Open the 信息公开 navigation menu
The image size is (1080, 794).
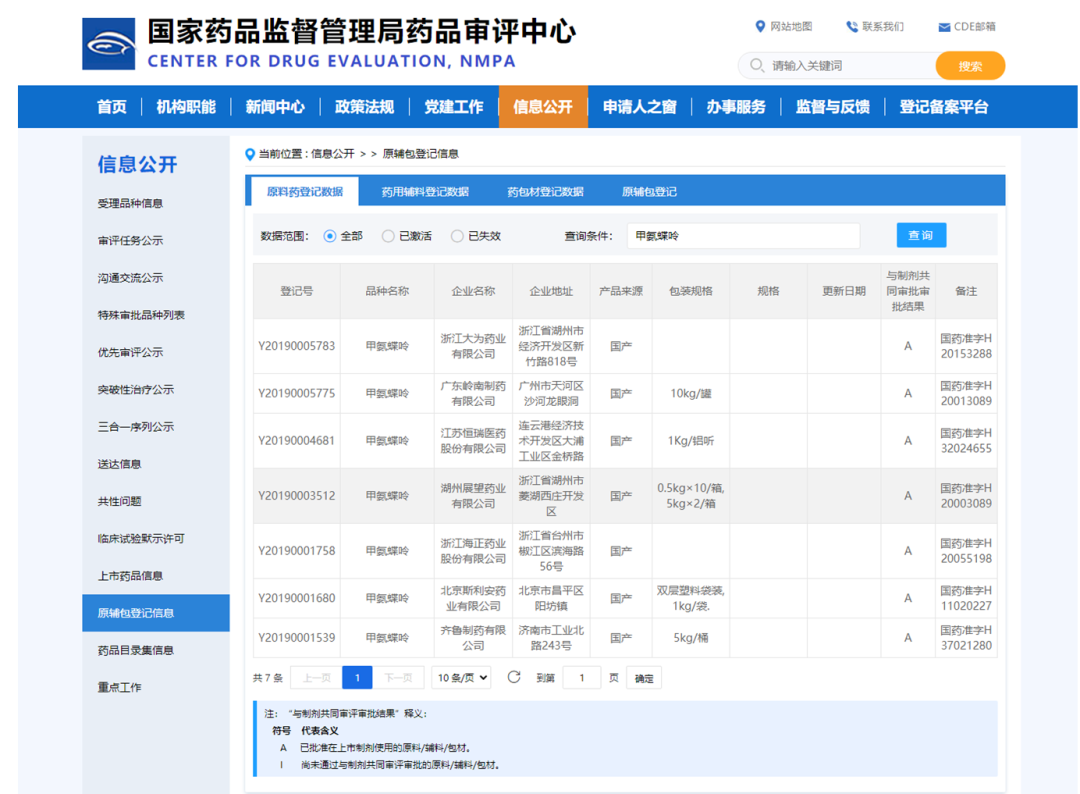coord(543,107)
